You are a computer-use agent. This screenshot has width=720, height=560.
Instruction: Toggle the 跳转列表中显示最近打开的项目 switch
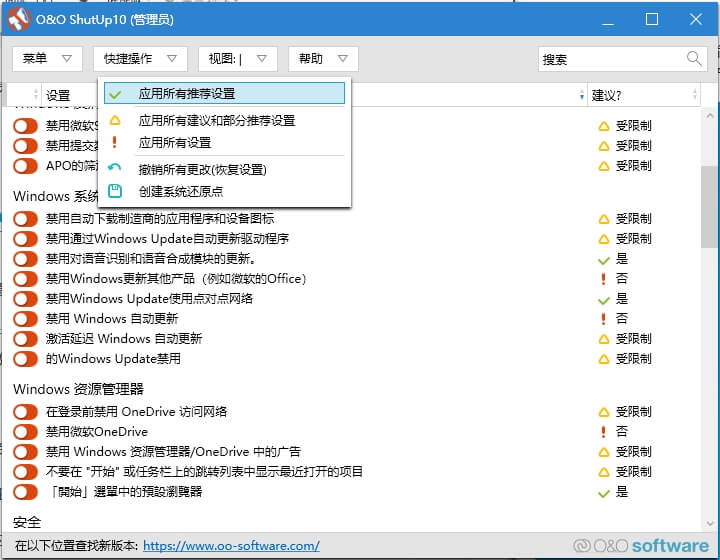[x=25, y=471]
